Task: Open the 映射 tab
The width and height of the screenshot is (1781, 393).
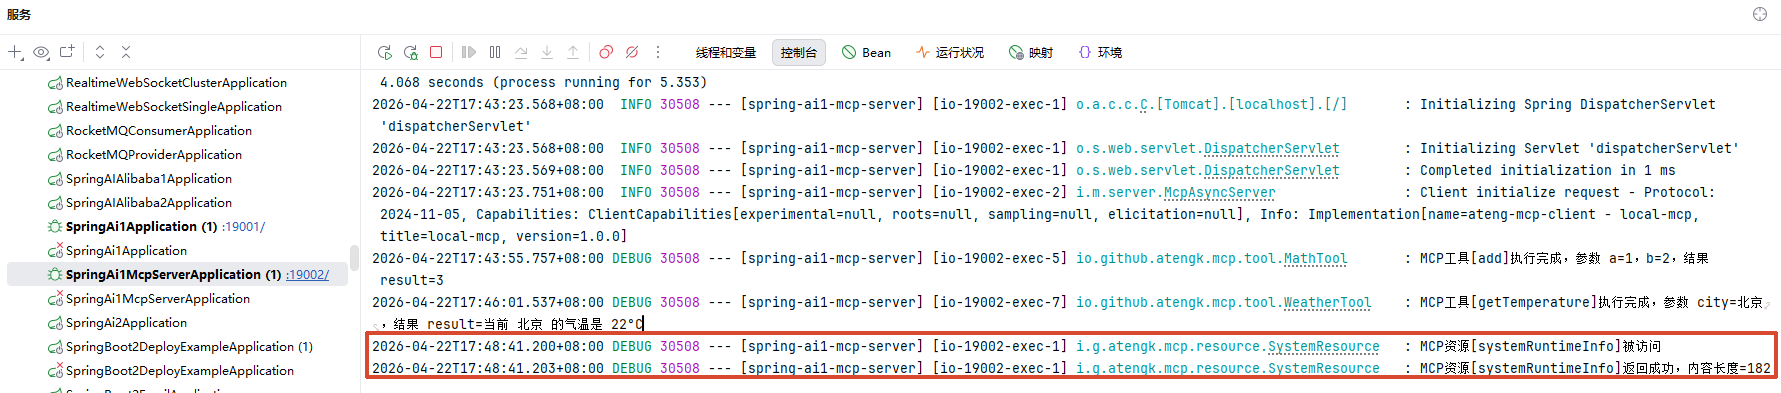Action: [1031, 53]
